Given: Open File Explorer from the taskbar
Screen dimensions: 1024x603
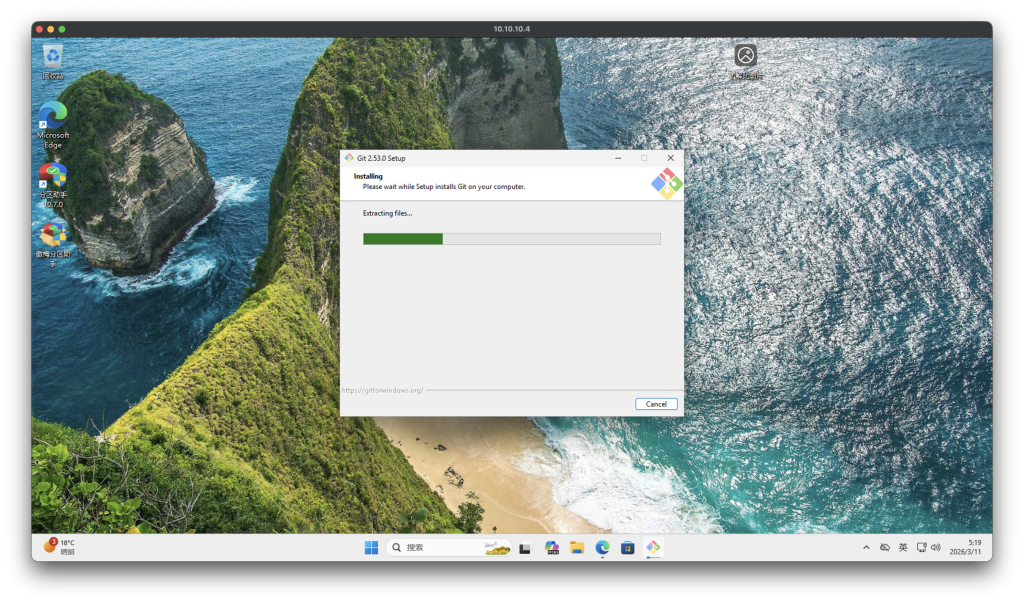Looking at the screenshot, I should point(577,547).
